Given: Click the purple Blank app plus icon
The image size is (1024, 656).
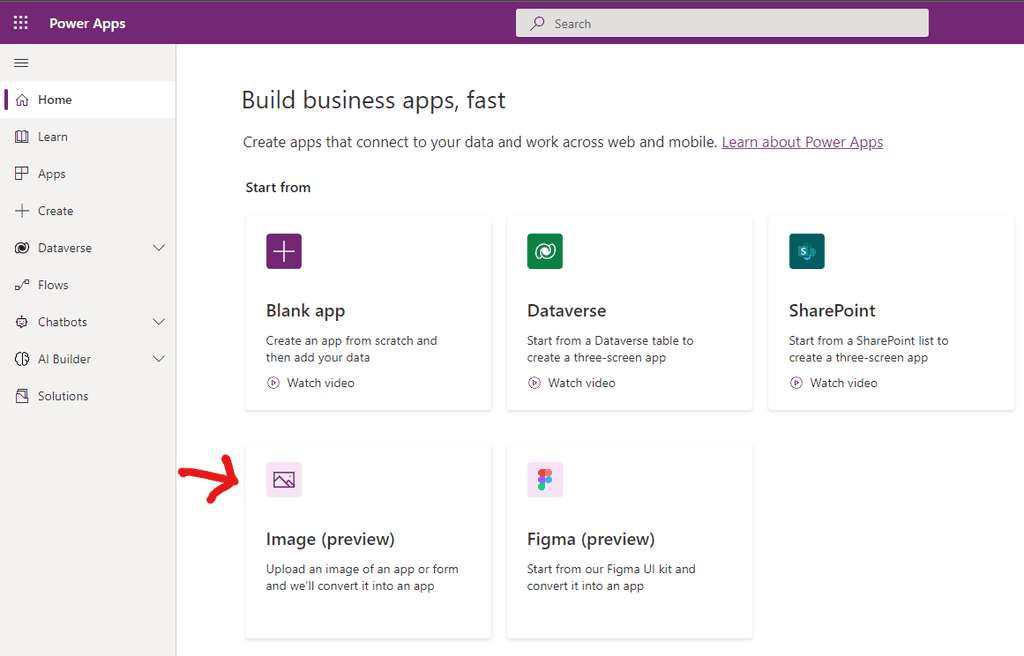Looking at the screenshot, I should (284, 251).
